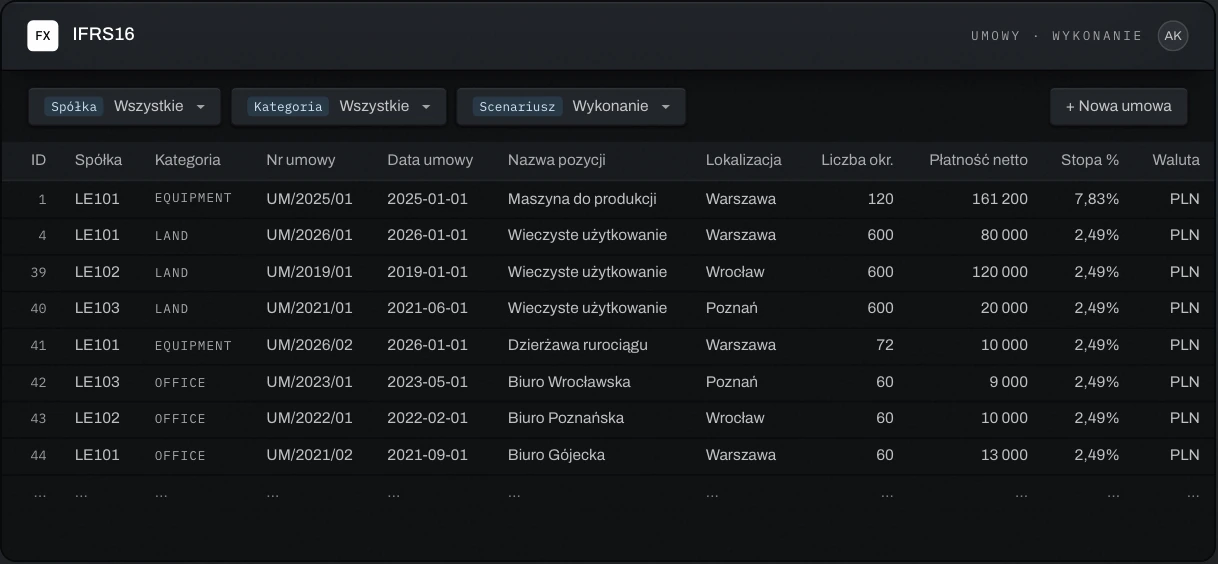Sort by the Waluta column header
This screenshot has height=564, width=1218.
tap(1176, 160)
